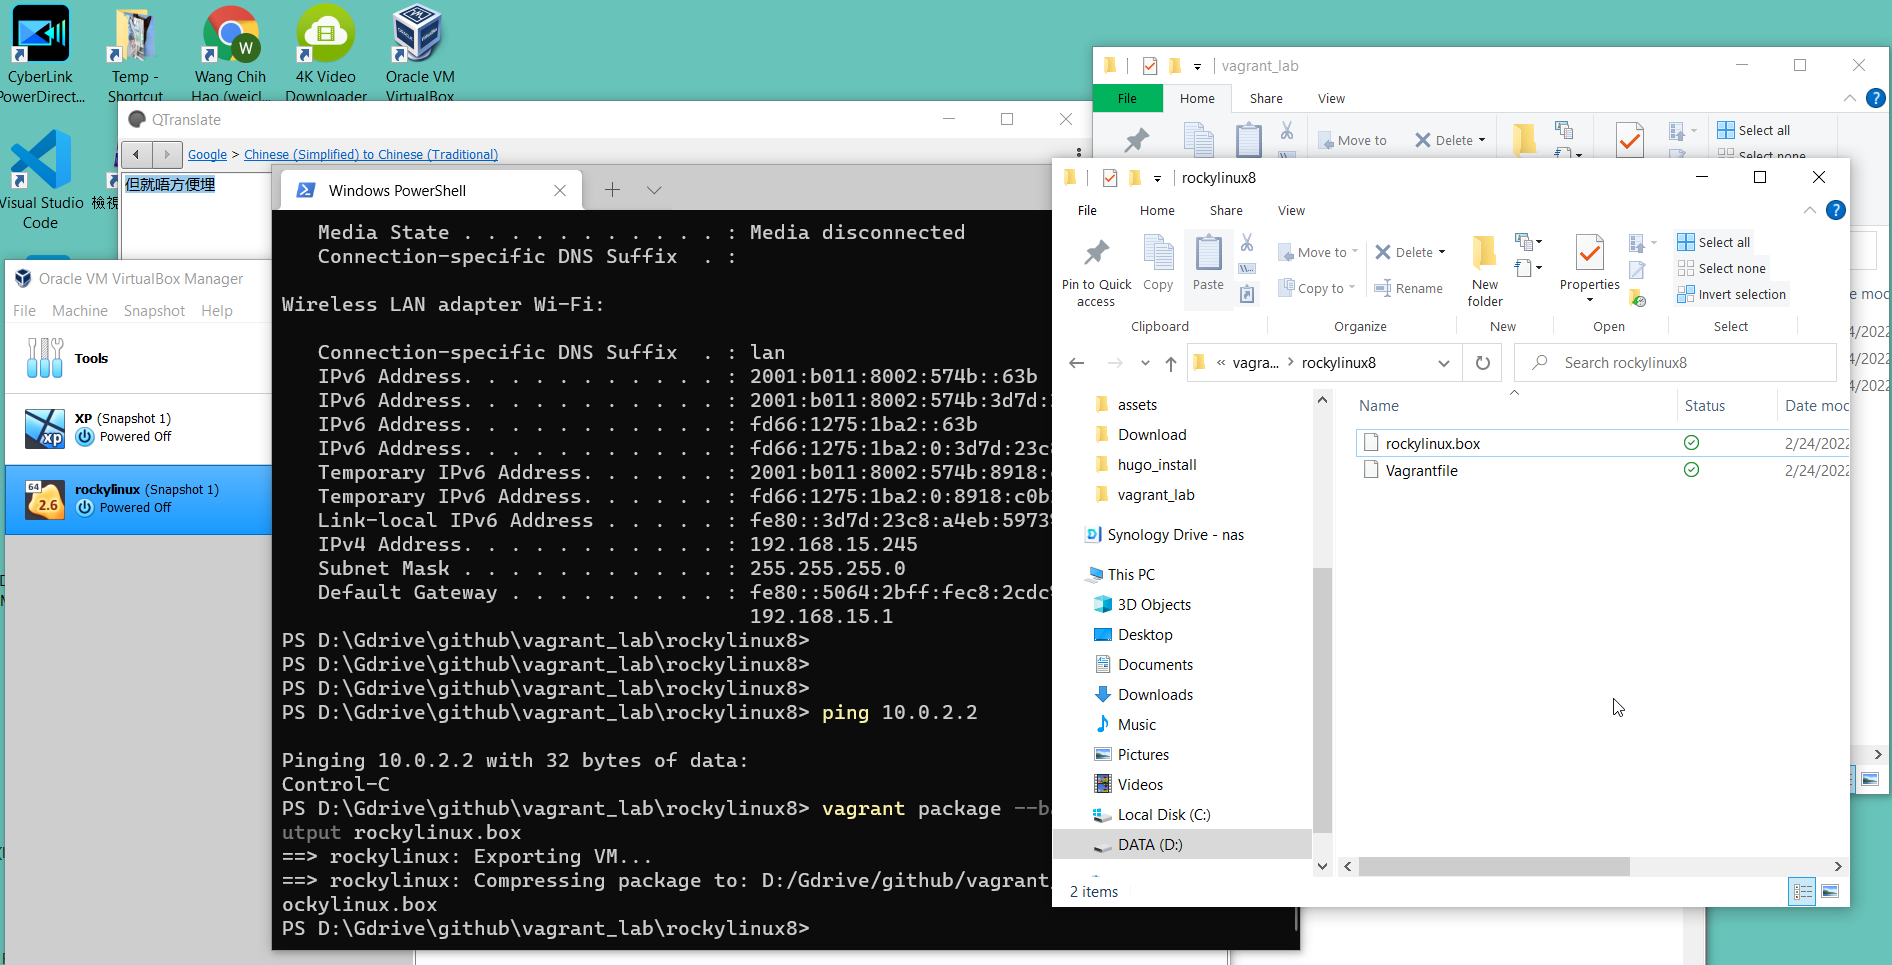Click QTranslate back navigation arrow
This screenshot has width=1892, height=965.
(137, 154)
